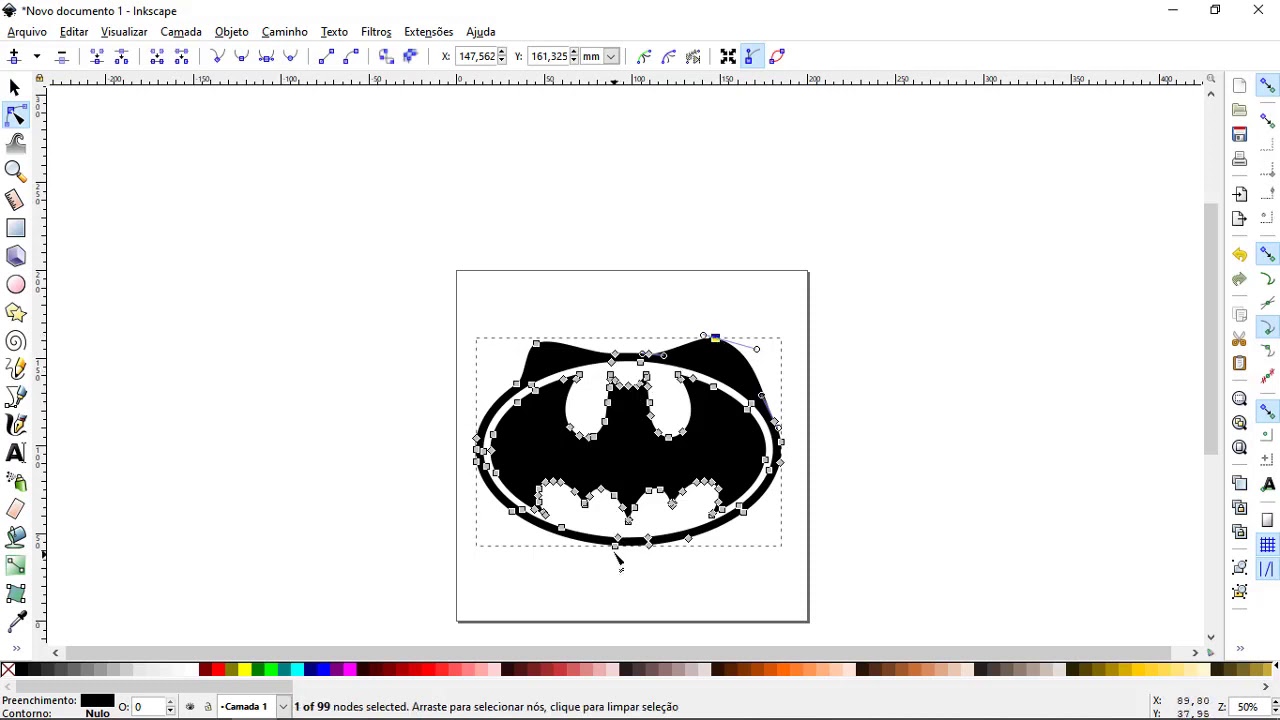Expand the Camada 1 layer dropdown
This screenshot has height=720, width=1280.
point(284,707)
